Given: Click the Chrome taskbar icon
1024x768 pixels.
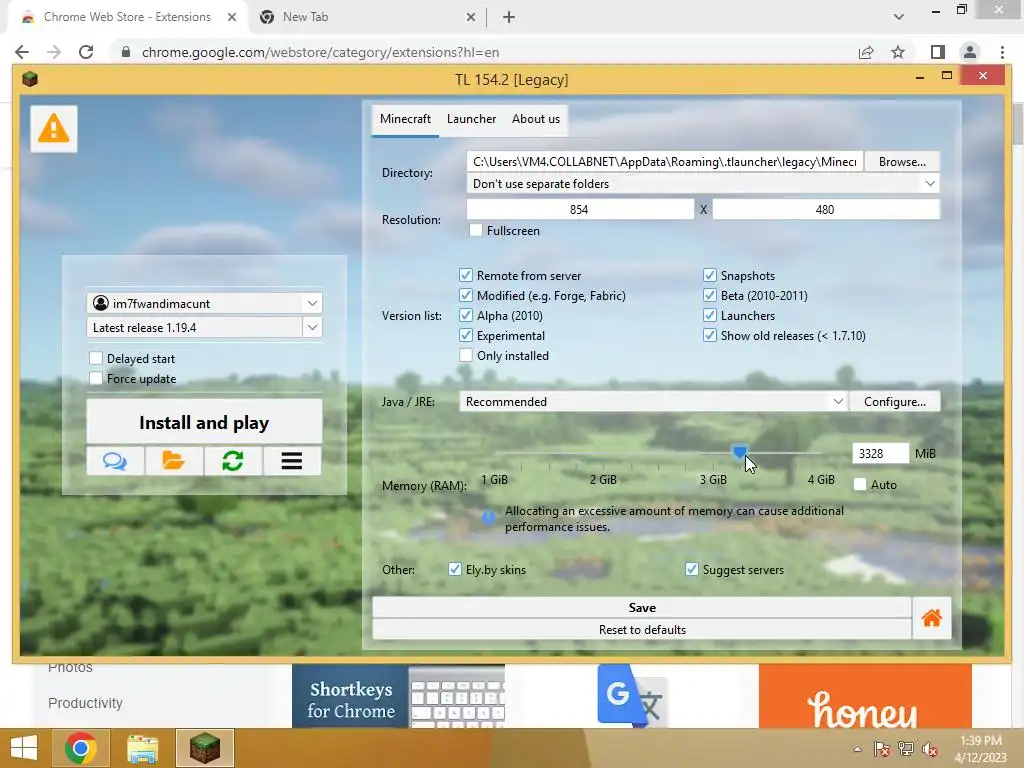Looking at the screenshot, I should [x=81, y=748].
